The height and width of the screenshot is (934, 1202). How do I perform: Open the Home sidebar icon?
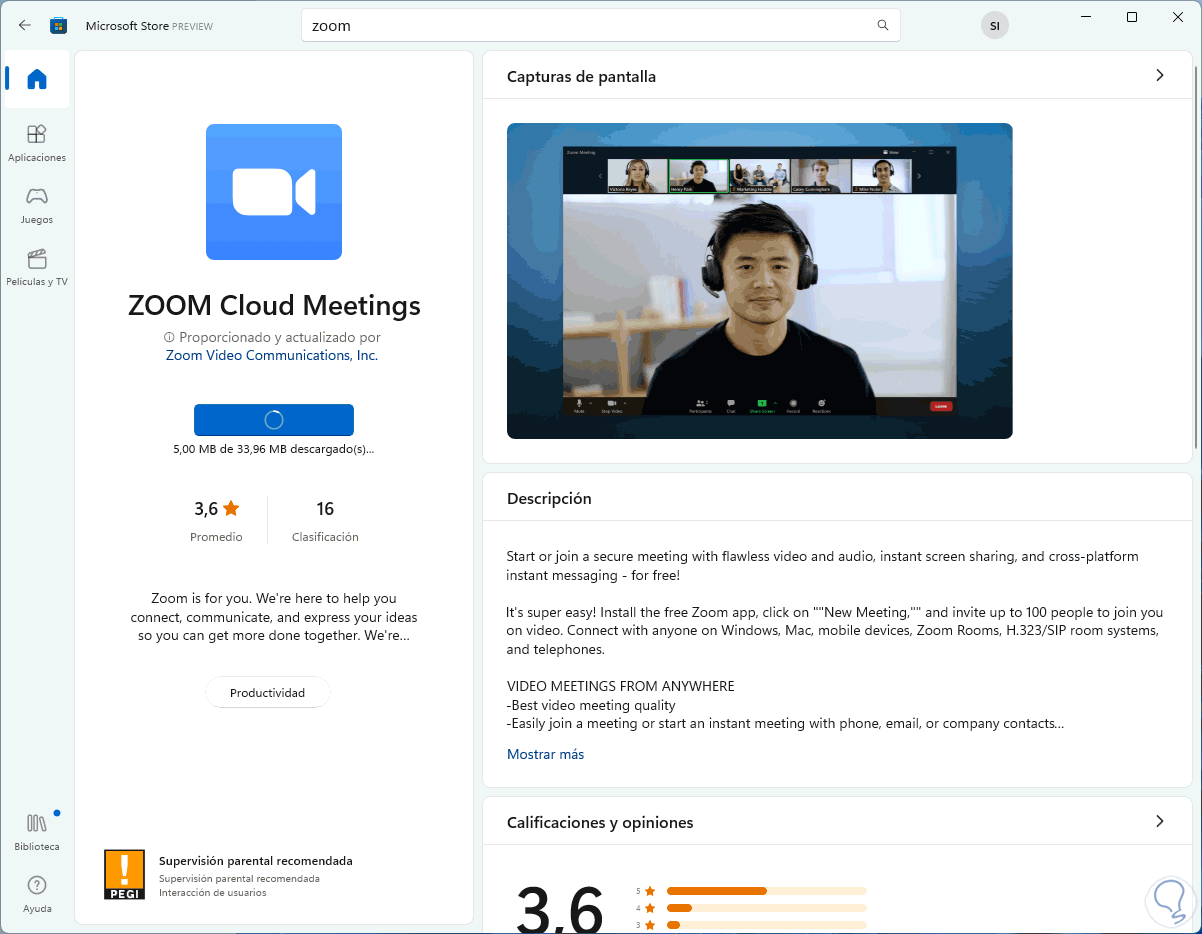37,79
